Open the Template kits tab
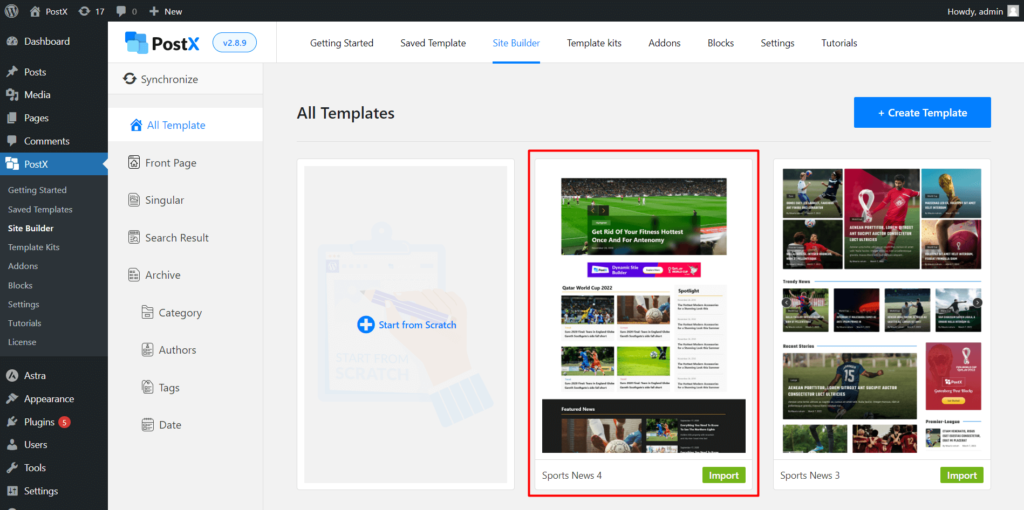This screenshot has width=1024, height=510. [x=594, y=43]
